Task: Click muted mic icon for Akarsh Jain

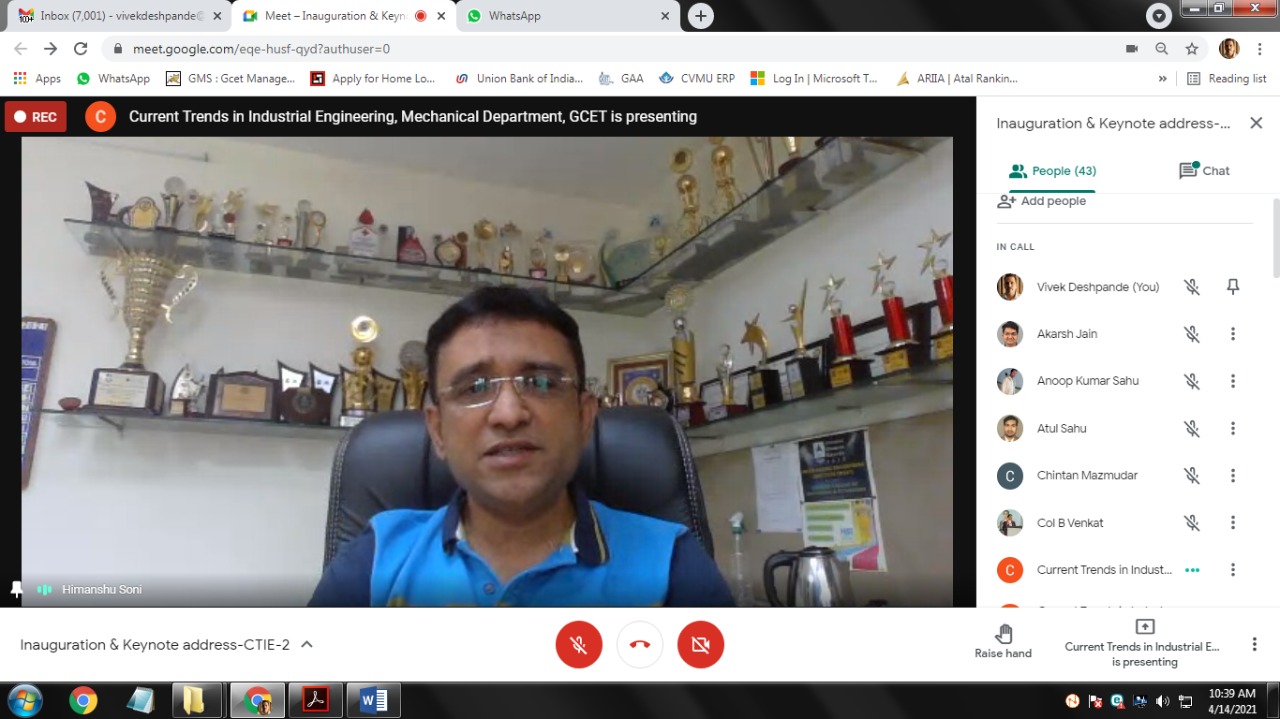Action: click(x=1192, y=334)
